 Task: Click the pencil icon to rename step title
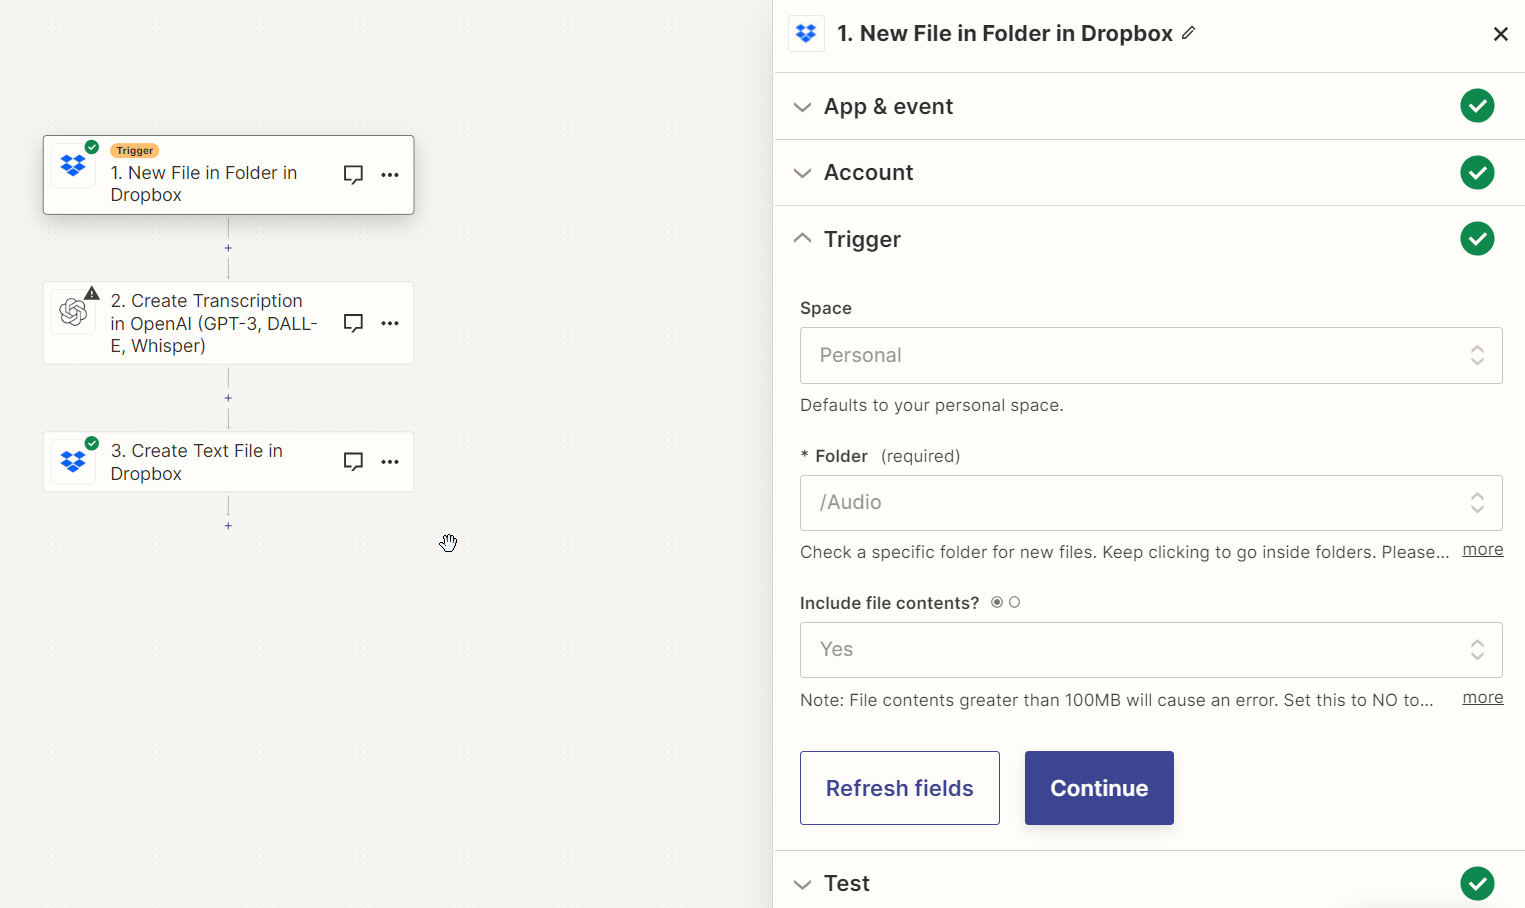click(1188, 33)
